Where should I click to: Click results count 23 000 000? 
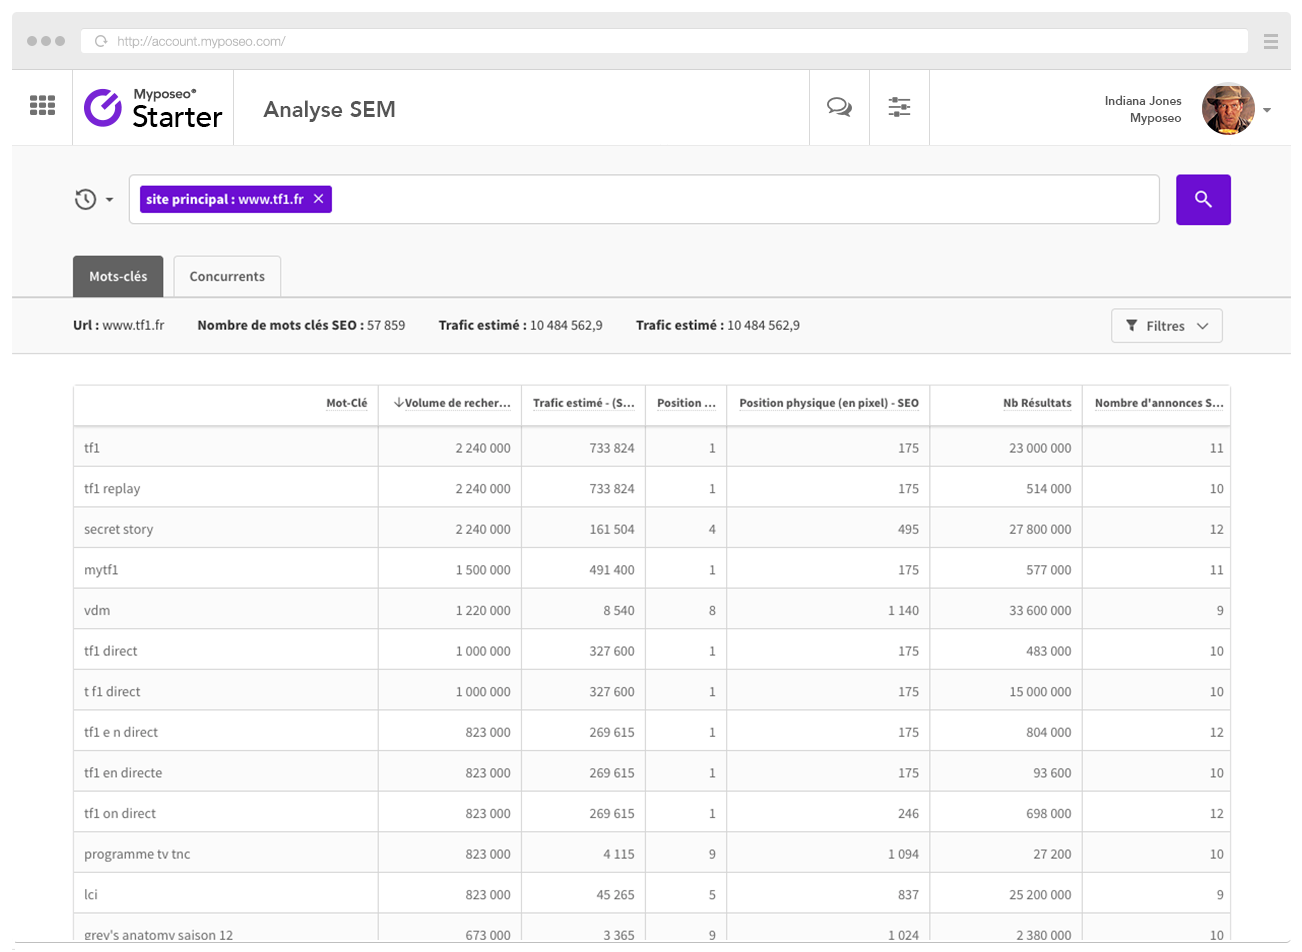tap(1040, 448)
